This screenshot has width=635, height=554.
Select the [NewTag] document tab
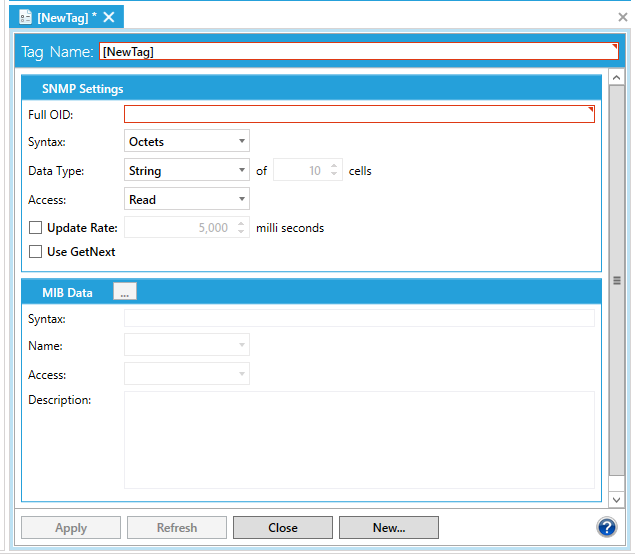coord(66,17)
